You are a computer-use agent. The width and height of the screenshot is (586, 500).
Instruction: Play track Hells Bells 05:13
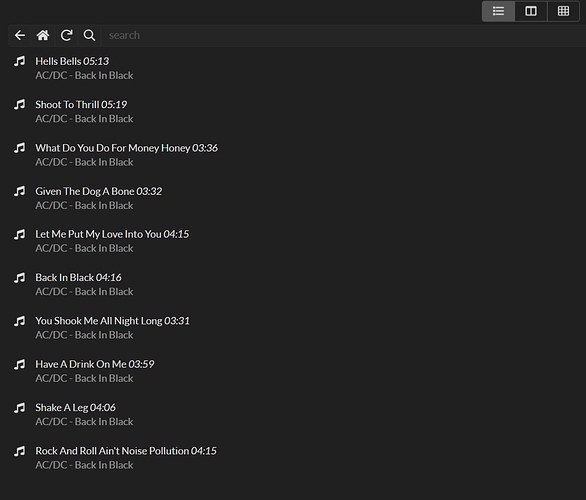coord(72,61)
